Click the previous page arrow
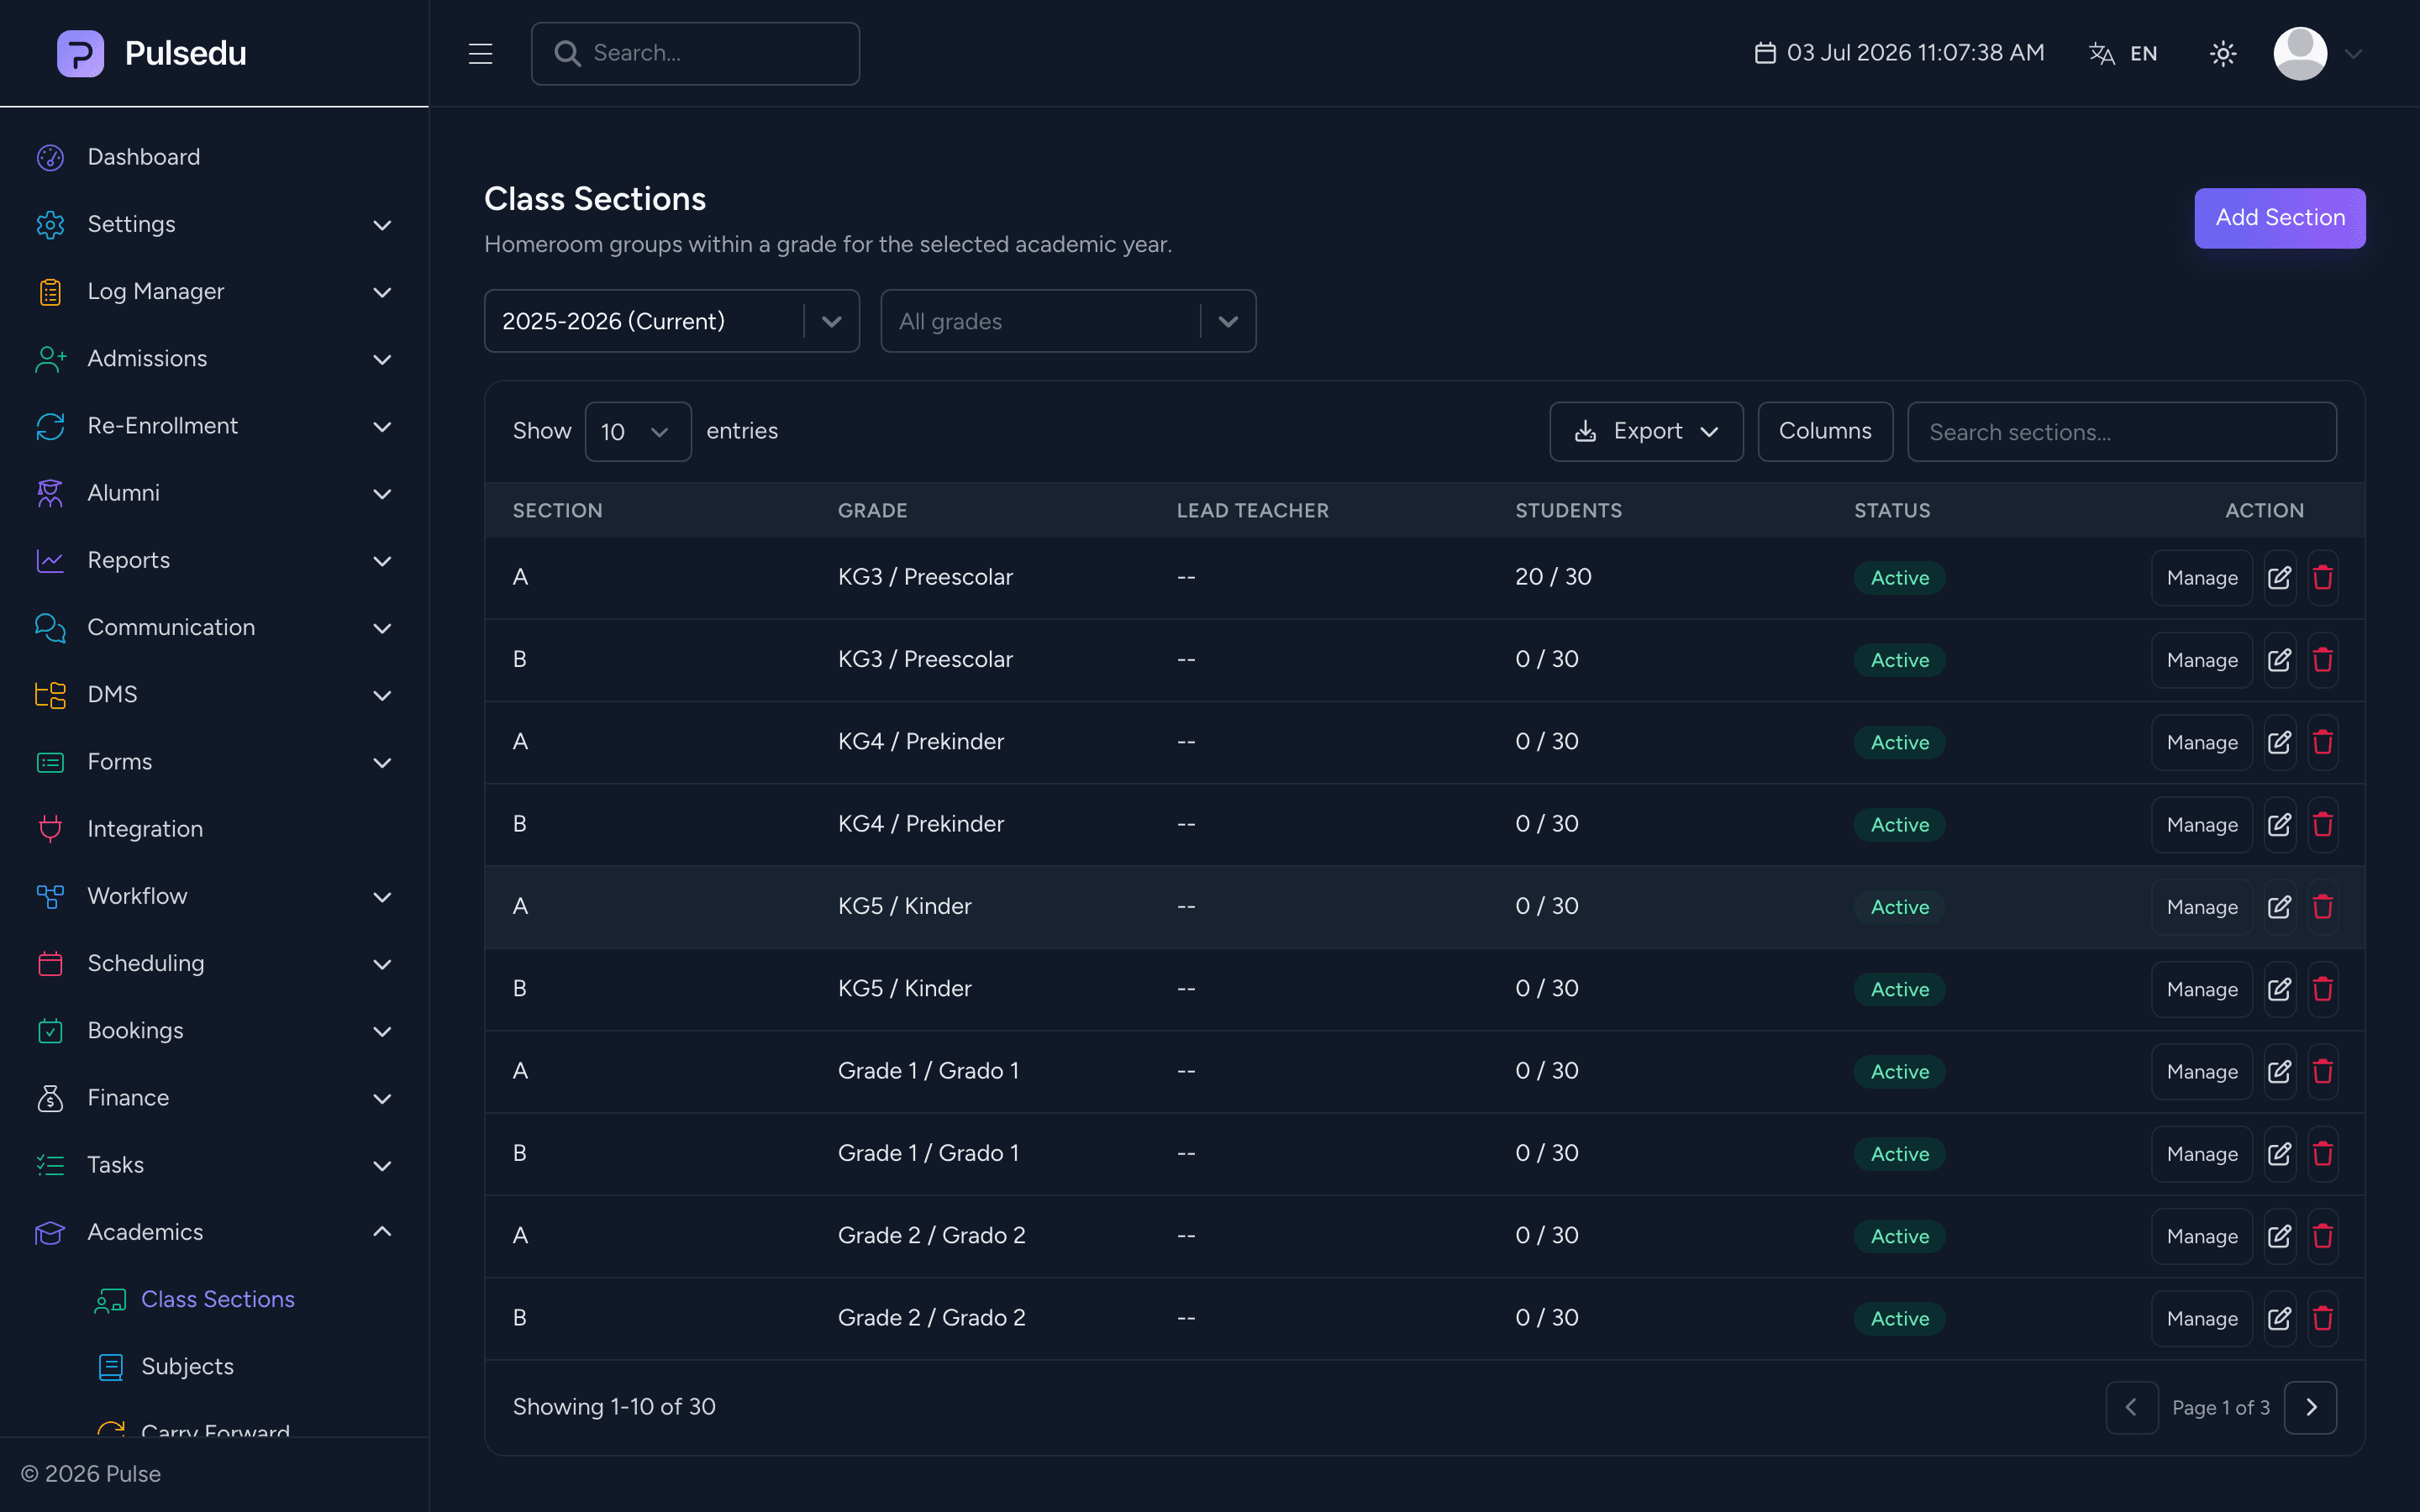Image resolution: width=2420 pixels, height=1512 pixels. 2131,1407
